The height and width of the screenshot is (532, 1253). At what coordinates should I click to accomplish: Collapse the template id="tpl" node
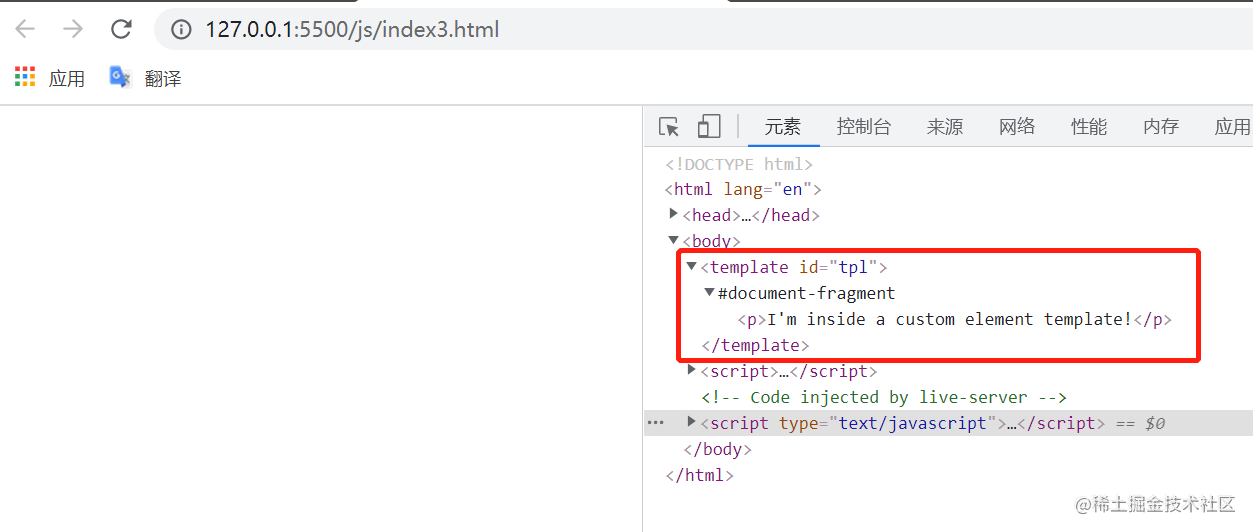click(x=691, y=266)
